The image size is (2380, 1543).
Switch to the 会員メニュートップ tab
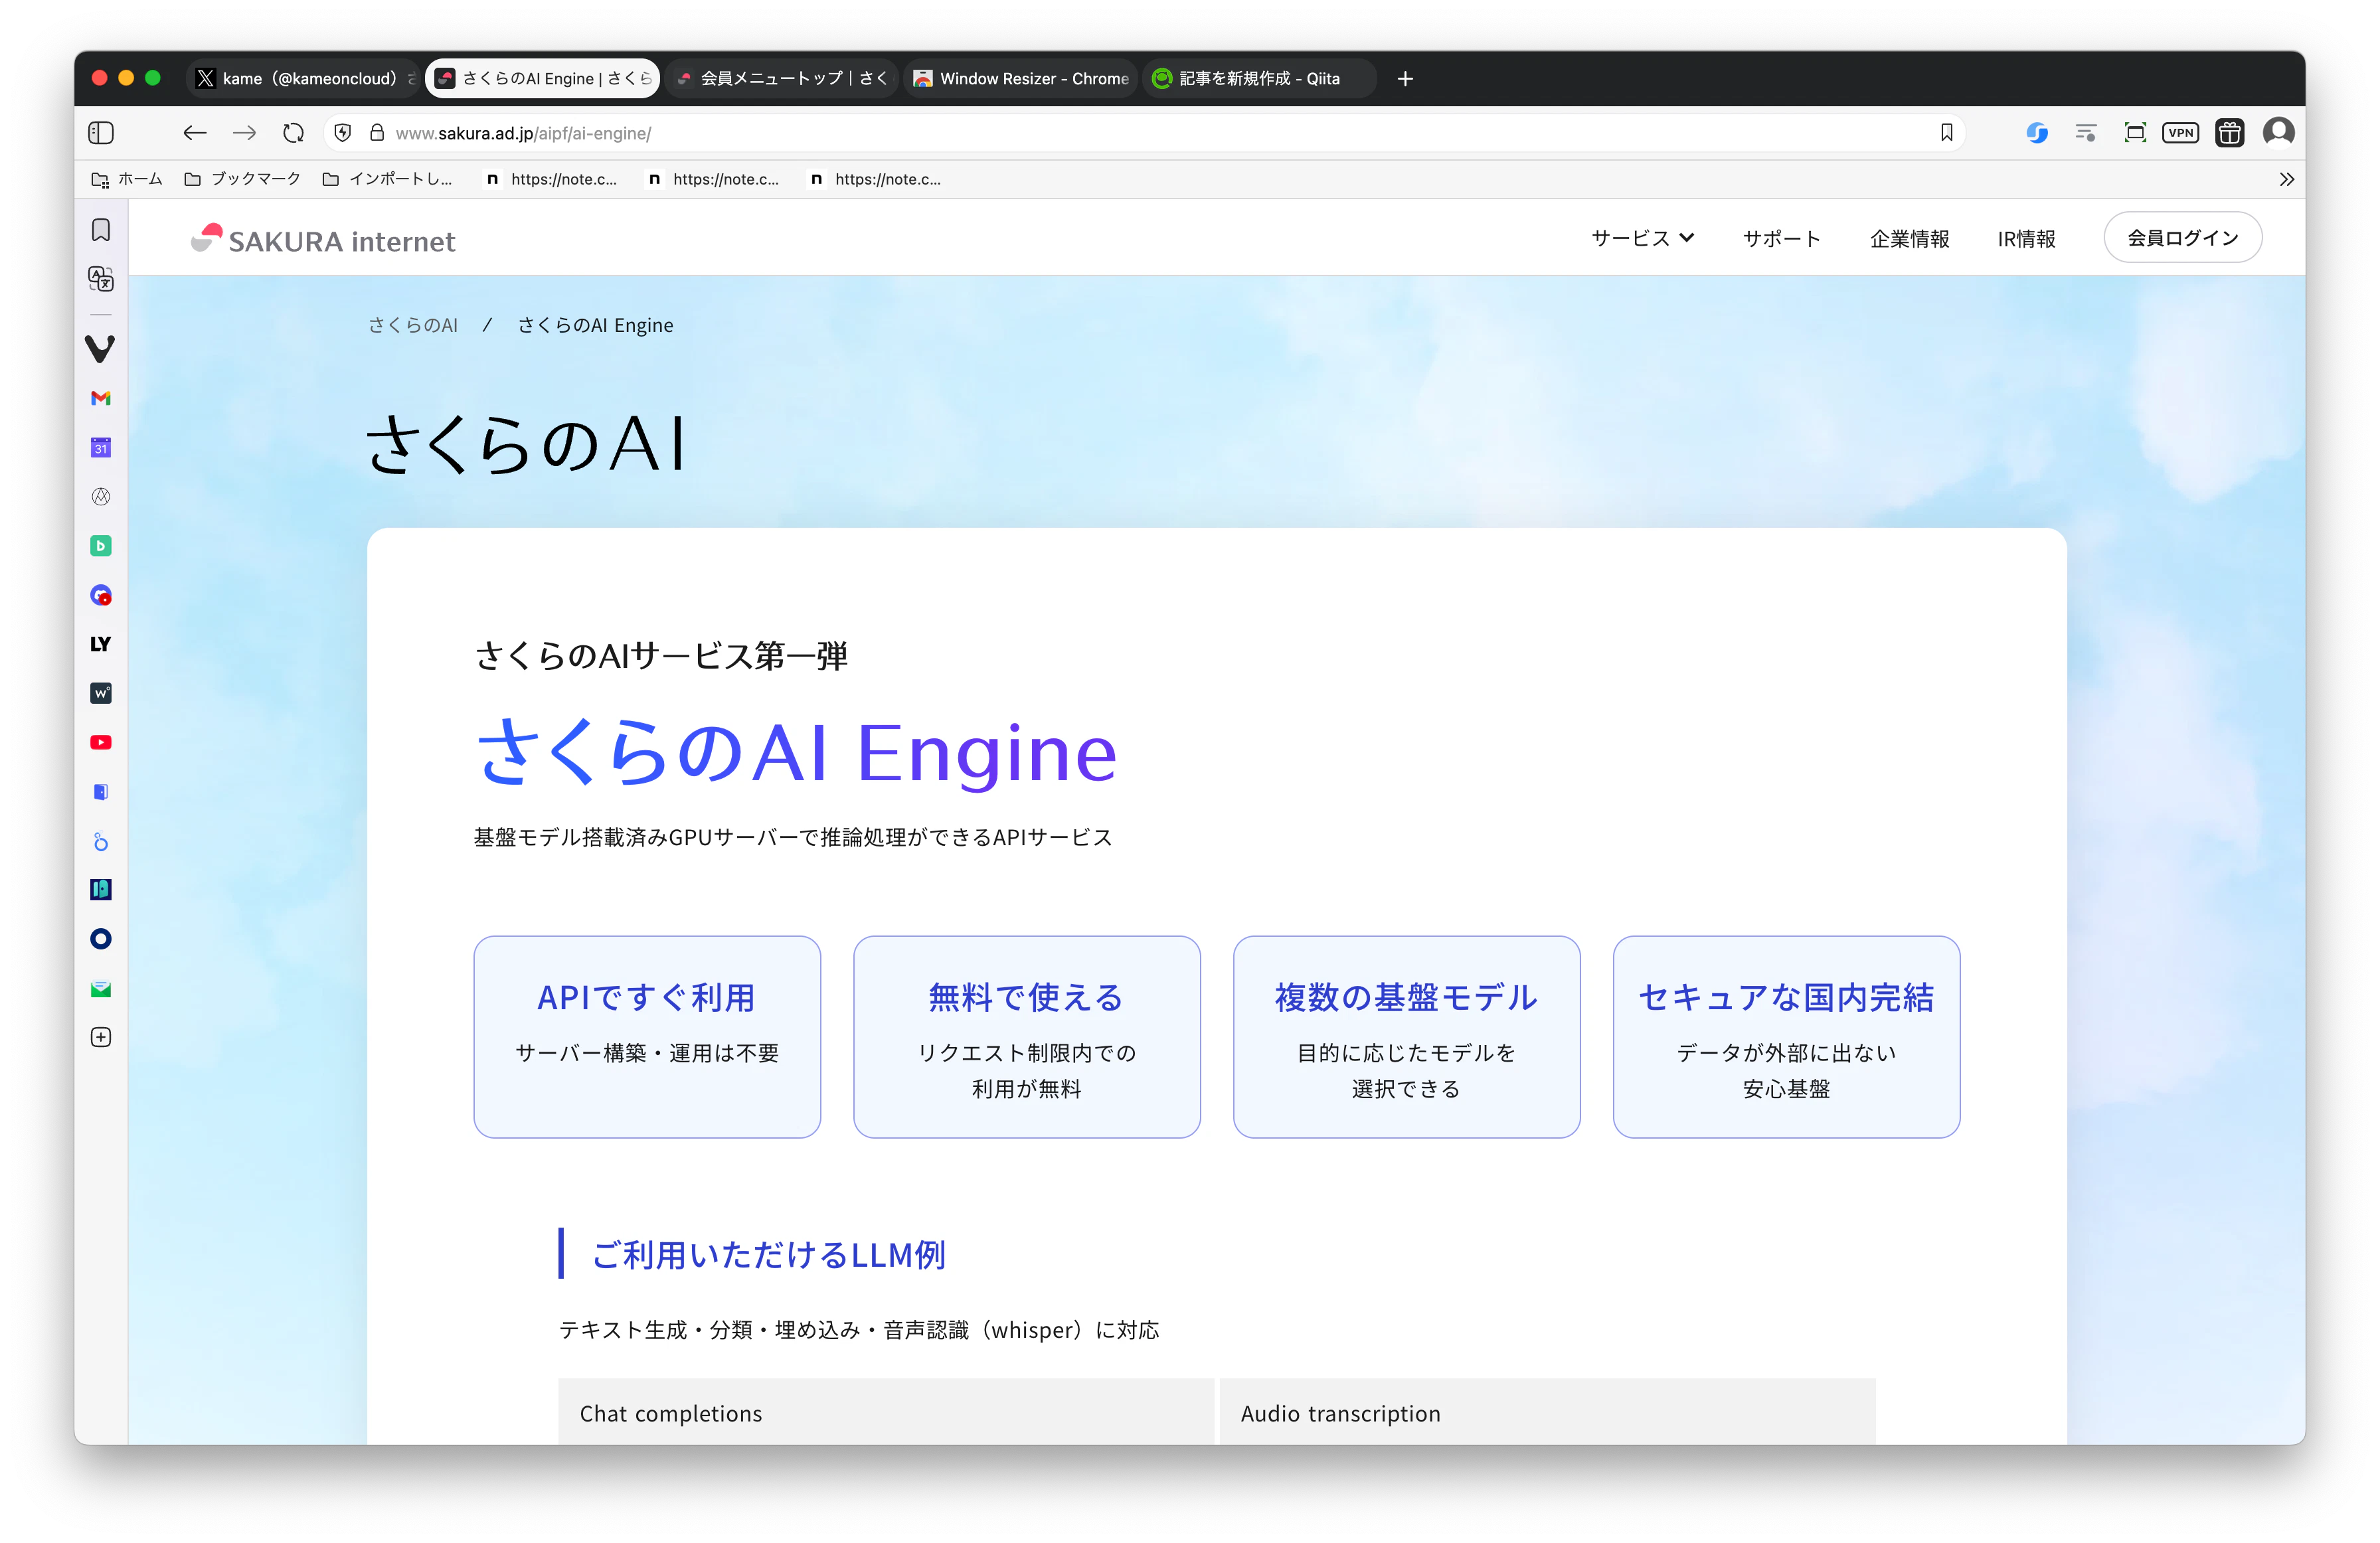[x=782, y=78]
